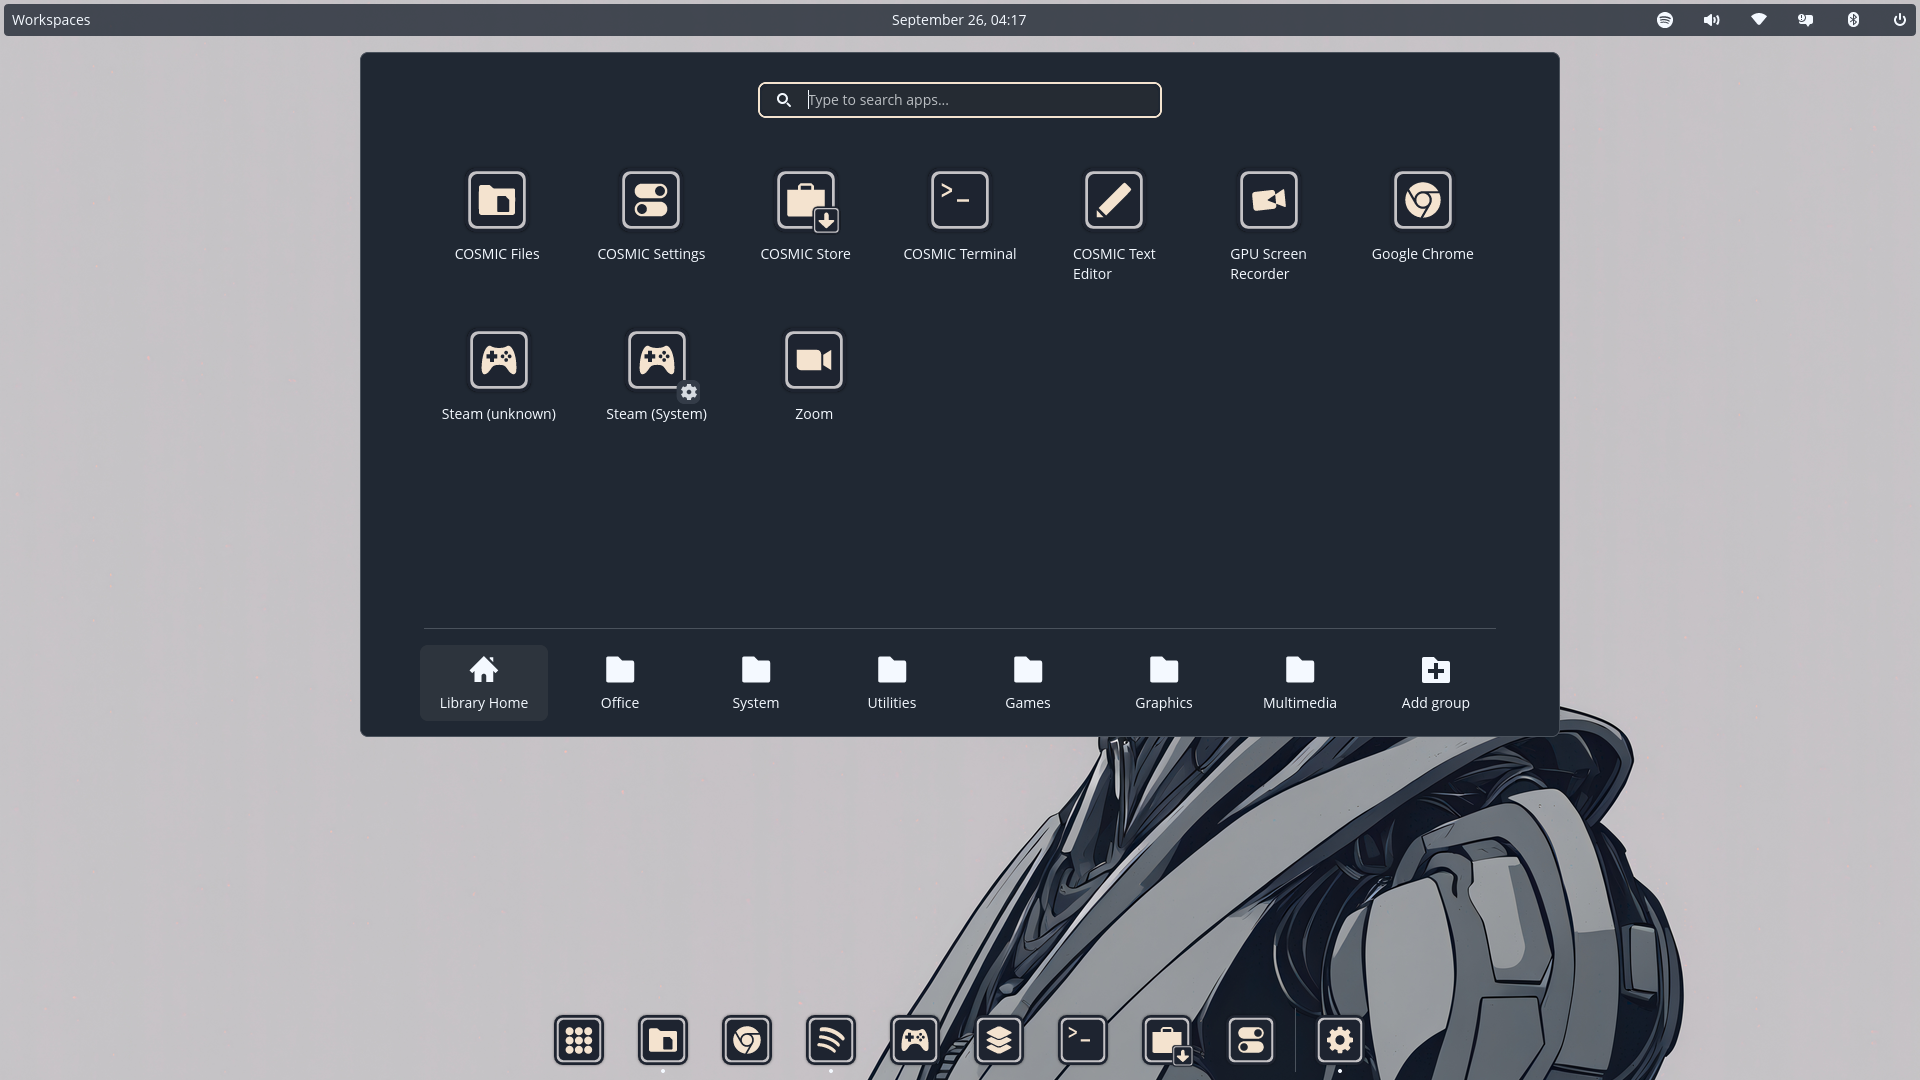Open the power menu in the panel
Viewport: 1920px width, 1080px height.
(x=1899, y=20)
